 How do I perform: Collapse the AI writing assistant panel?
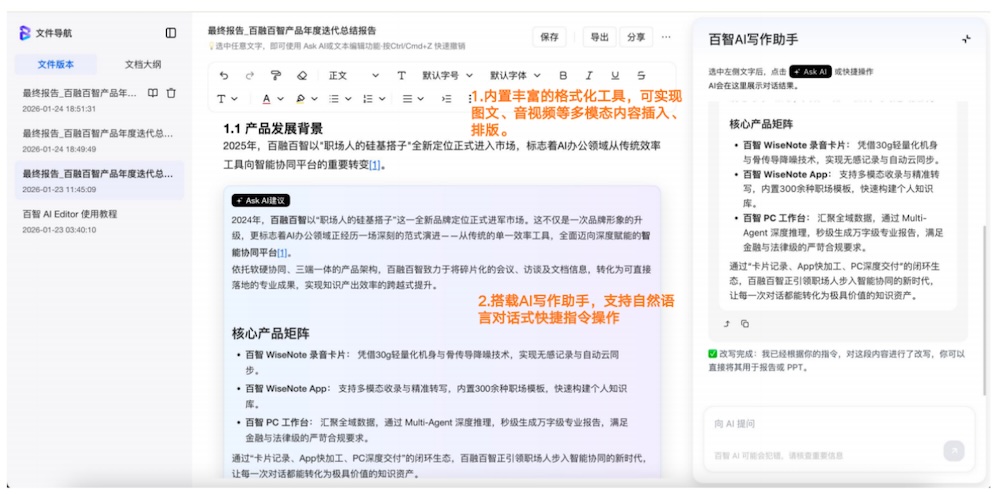[966, 39]
